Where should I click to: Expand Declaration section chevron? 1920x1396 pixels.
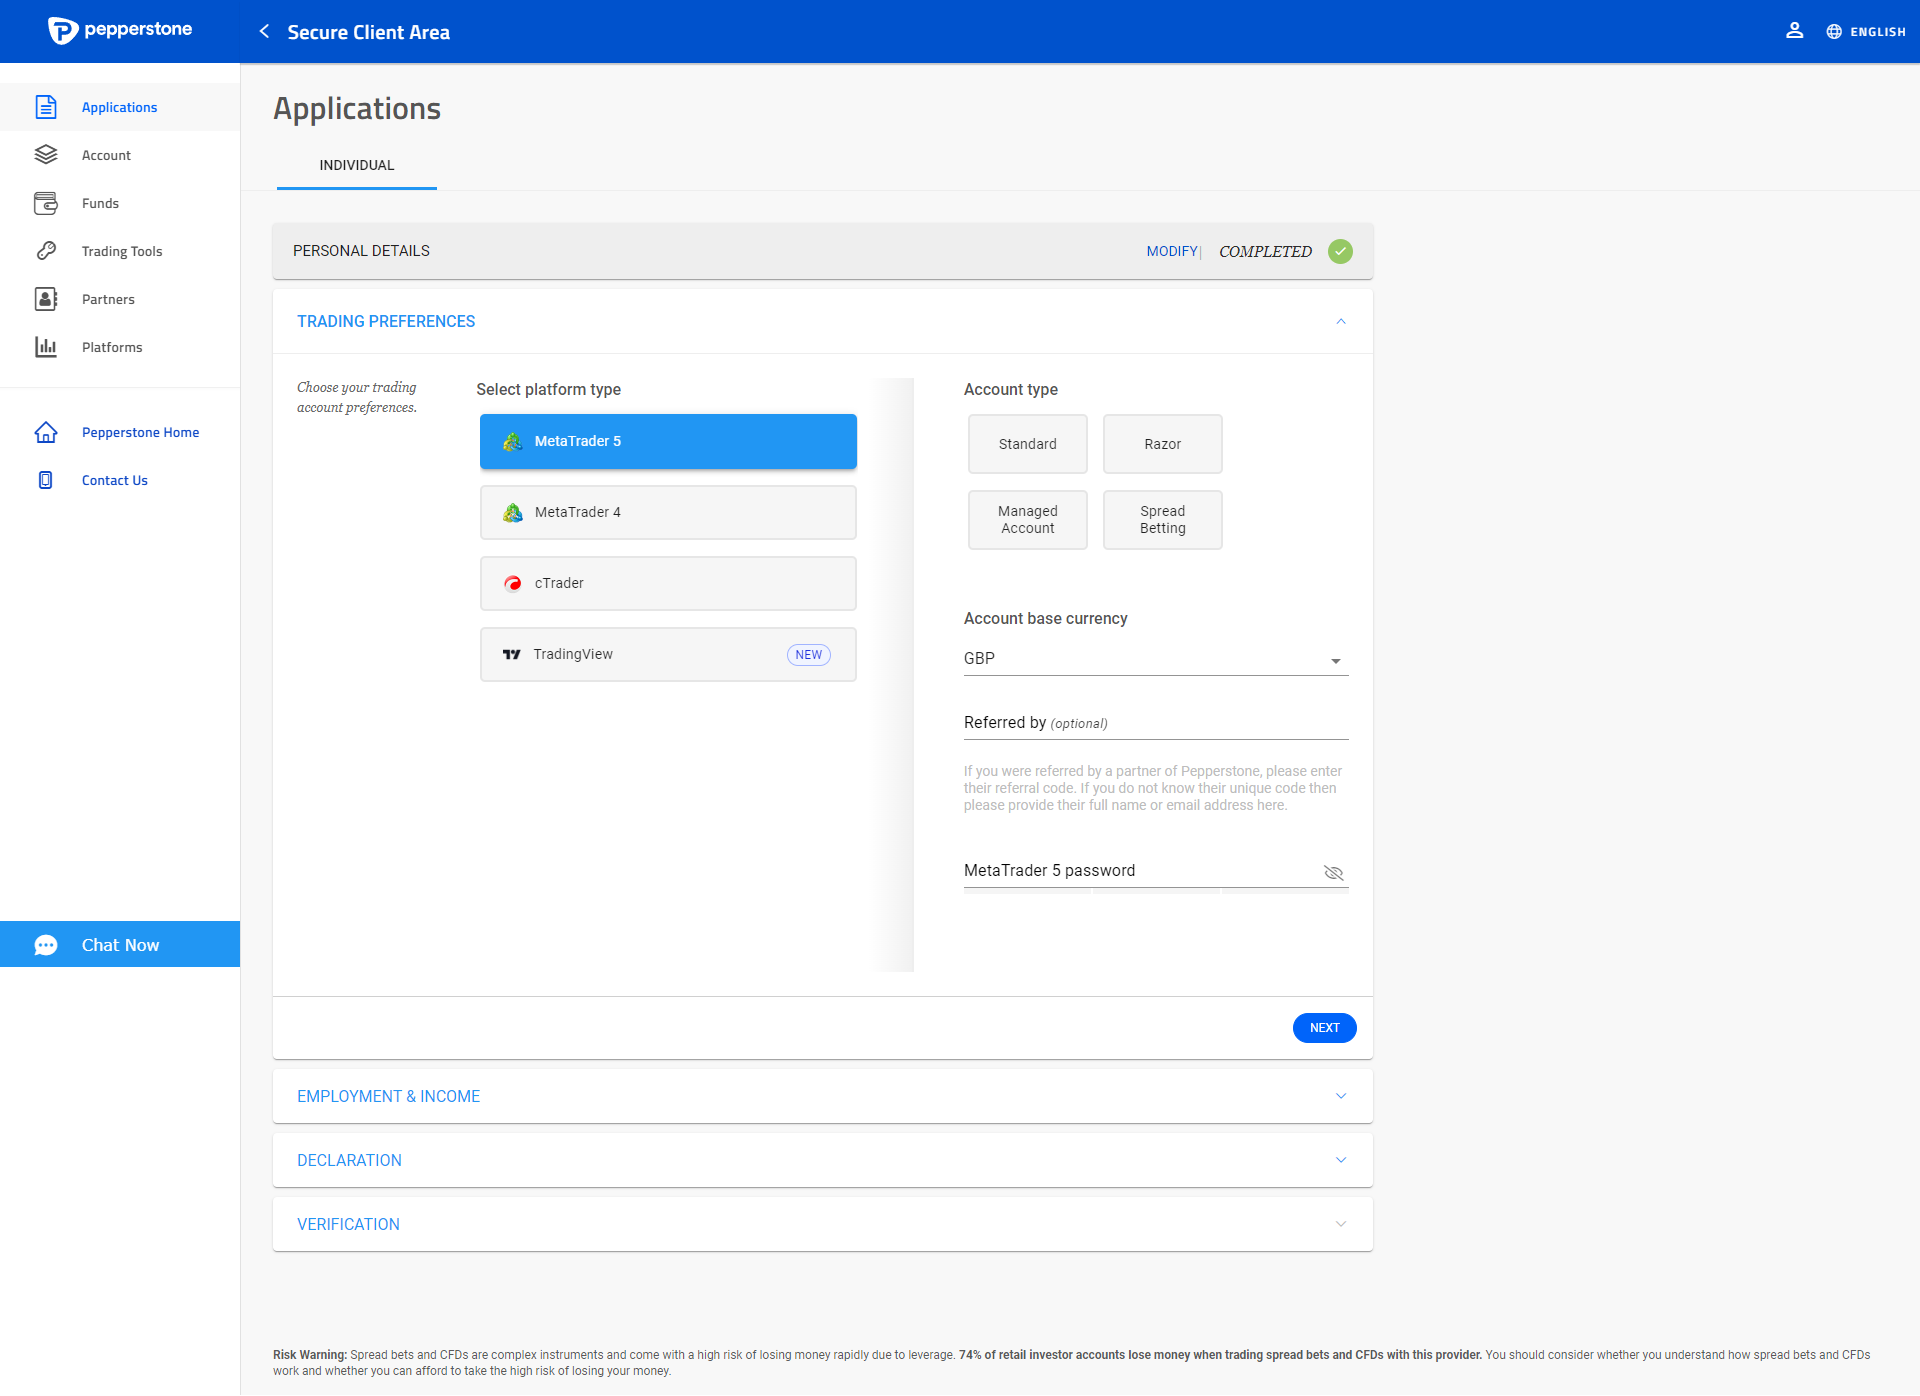tap(1340, 1160)
